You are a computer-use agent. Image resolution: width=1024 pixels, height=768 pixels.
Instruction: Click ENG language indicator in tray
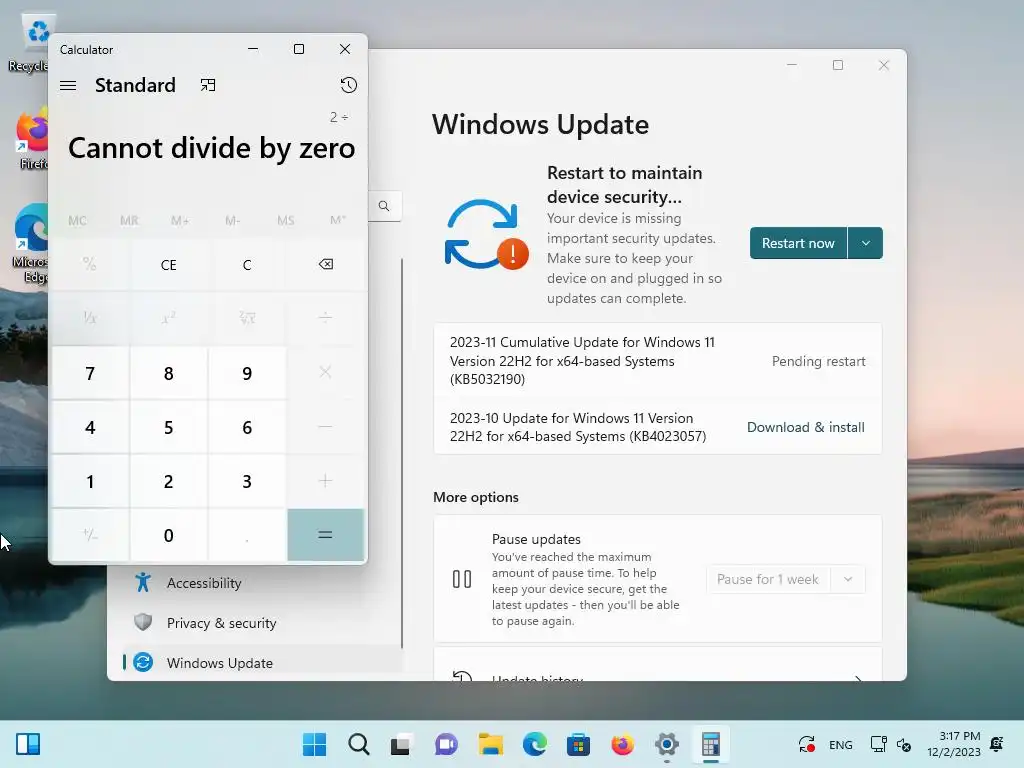click(x=840, y=744)
